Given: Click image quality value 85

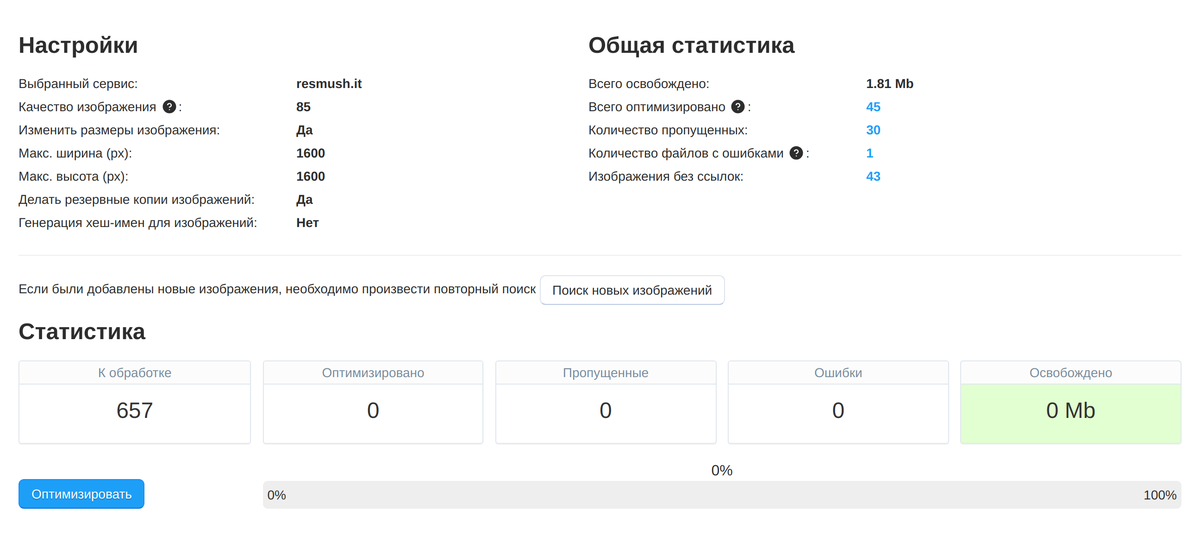Looking at the screenshot, I should [304, 107].
